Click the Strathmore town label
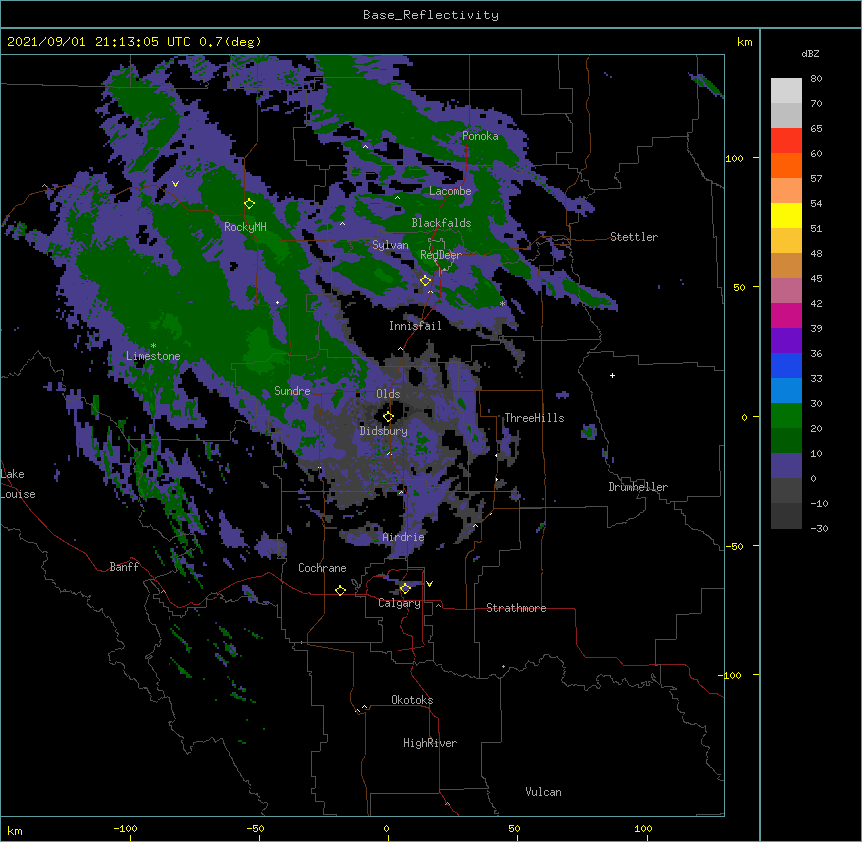862x842 pixels. pos(516,608)
